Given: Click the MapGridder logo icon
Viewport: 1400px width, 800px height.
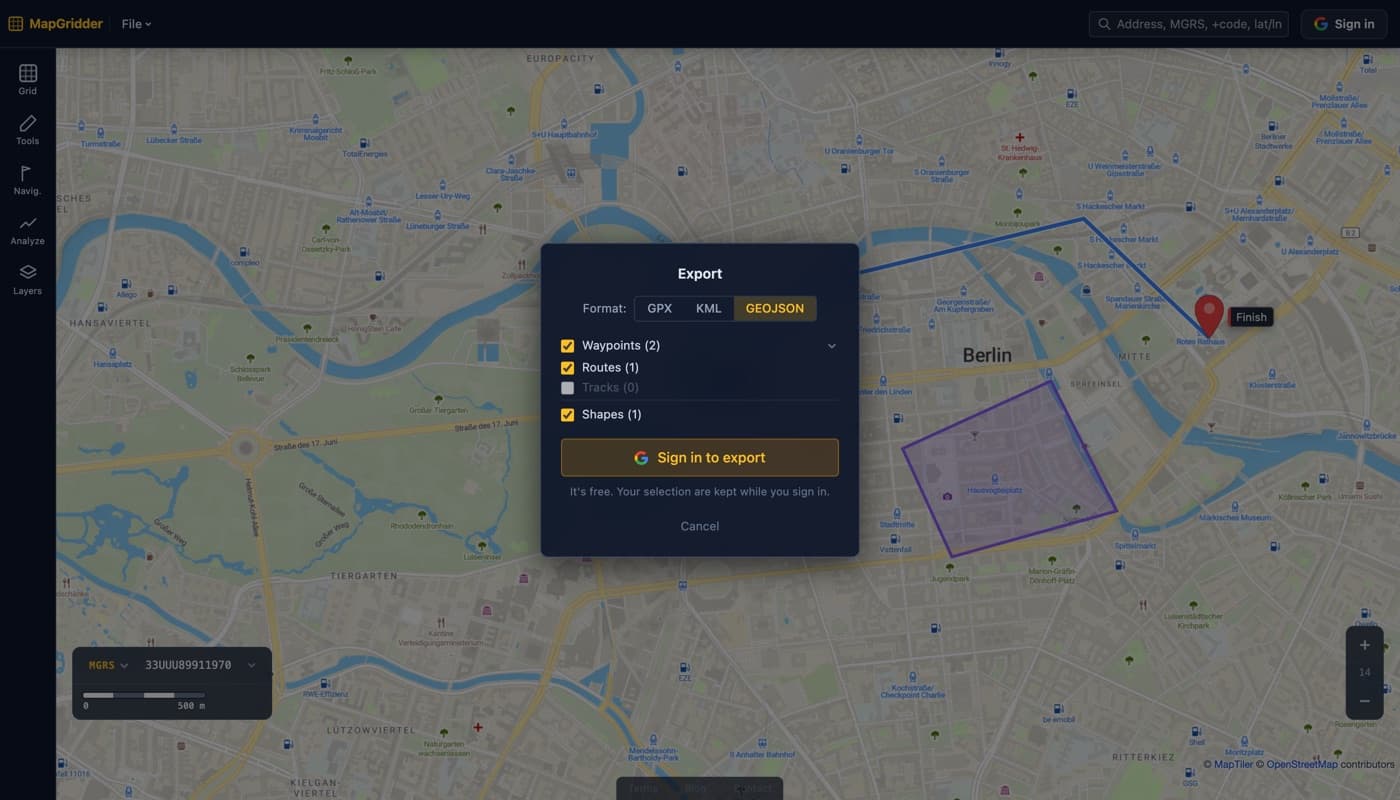Looking at the screenshot, I should [16, 24].
